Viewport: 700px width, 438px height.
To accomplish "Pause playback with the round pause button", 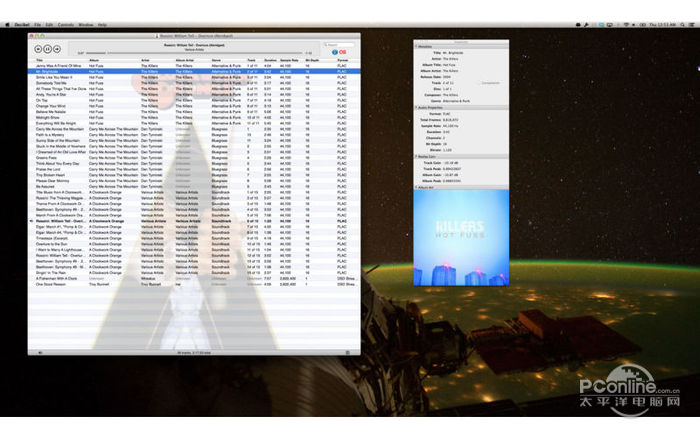I will point(47,49).
